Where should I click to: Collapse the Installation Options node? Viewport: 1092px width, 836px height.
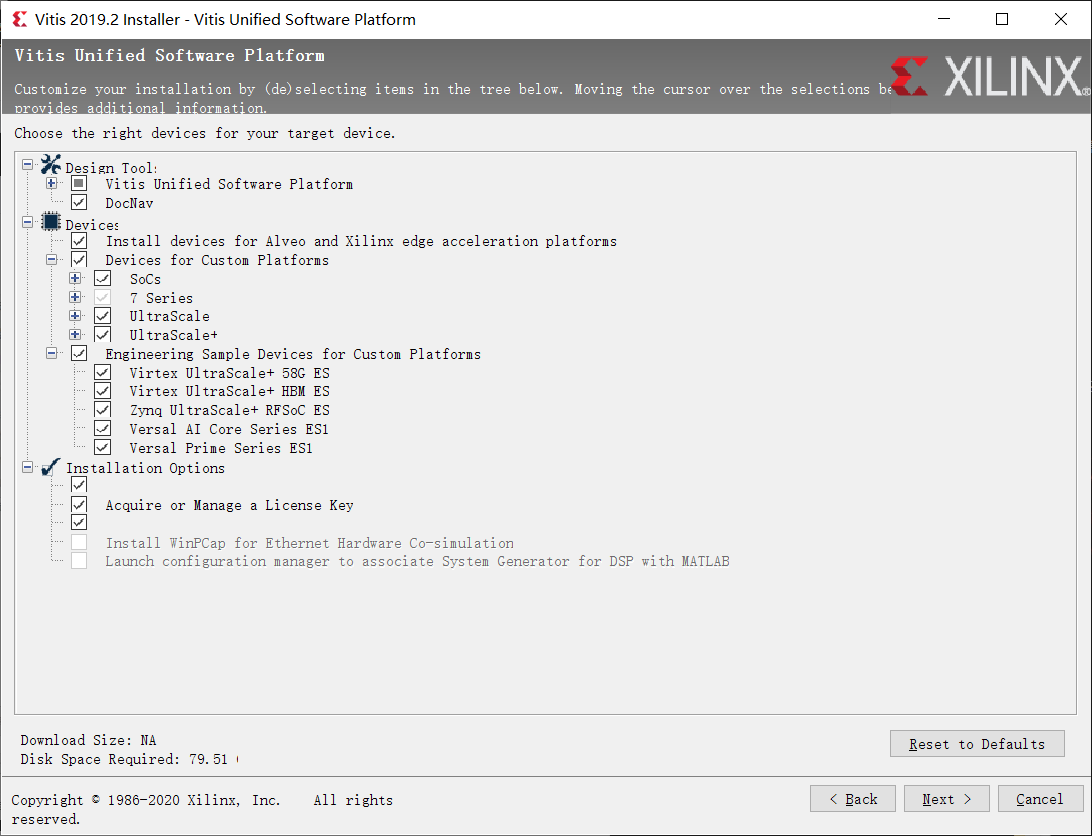tap(27, 467)
